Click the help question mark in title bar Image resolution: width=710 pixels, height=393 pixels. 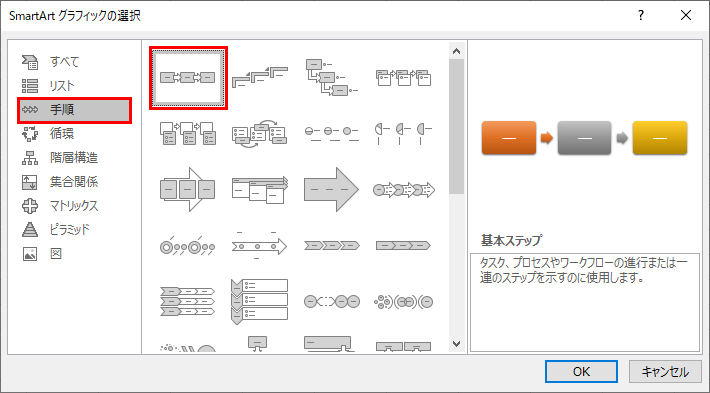pyautogui.click(x=641, y=15)
